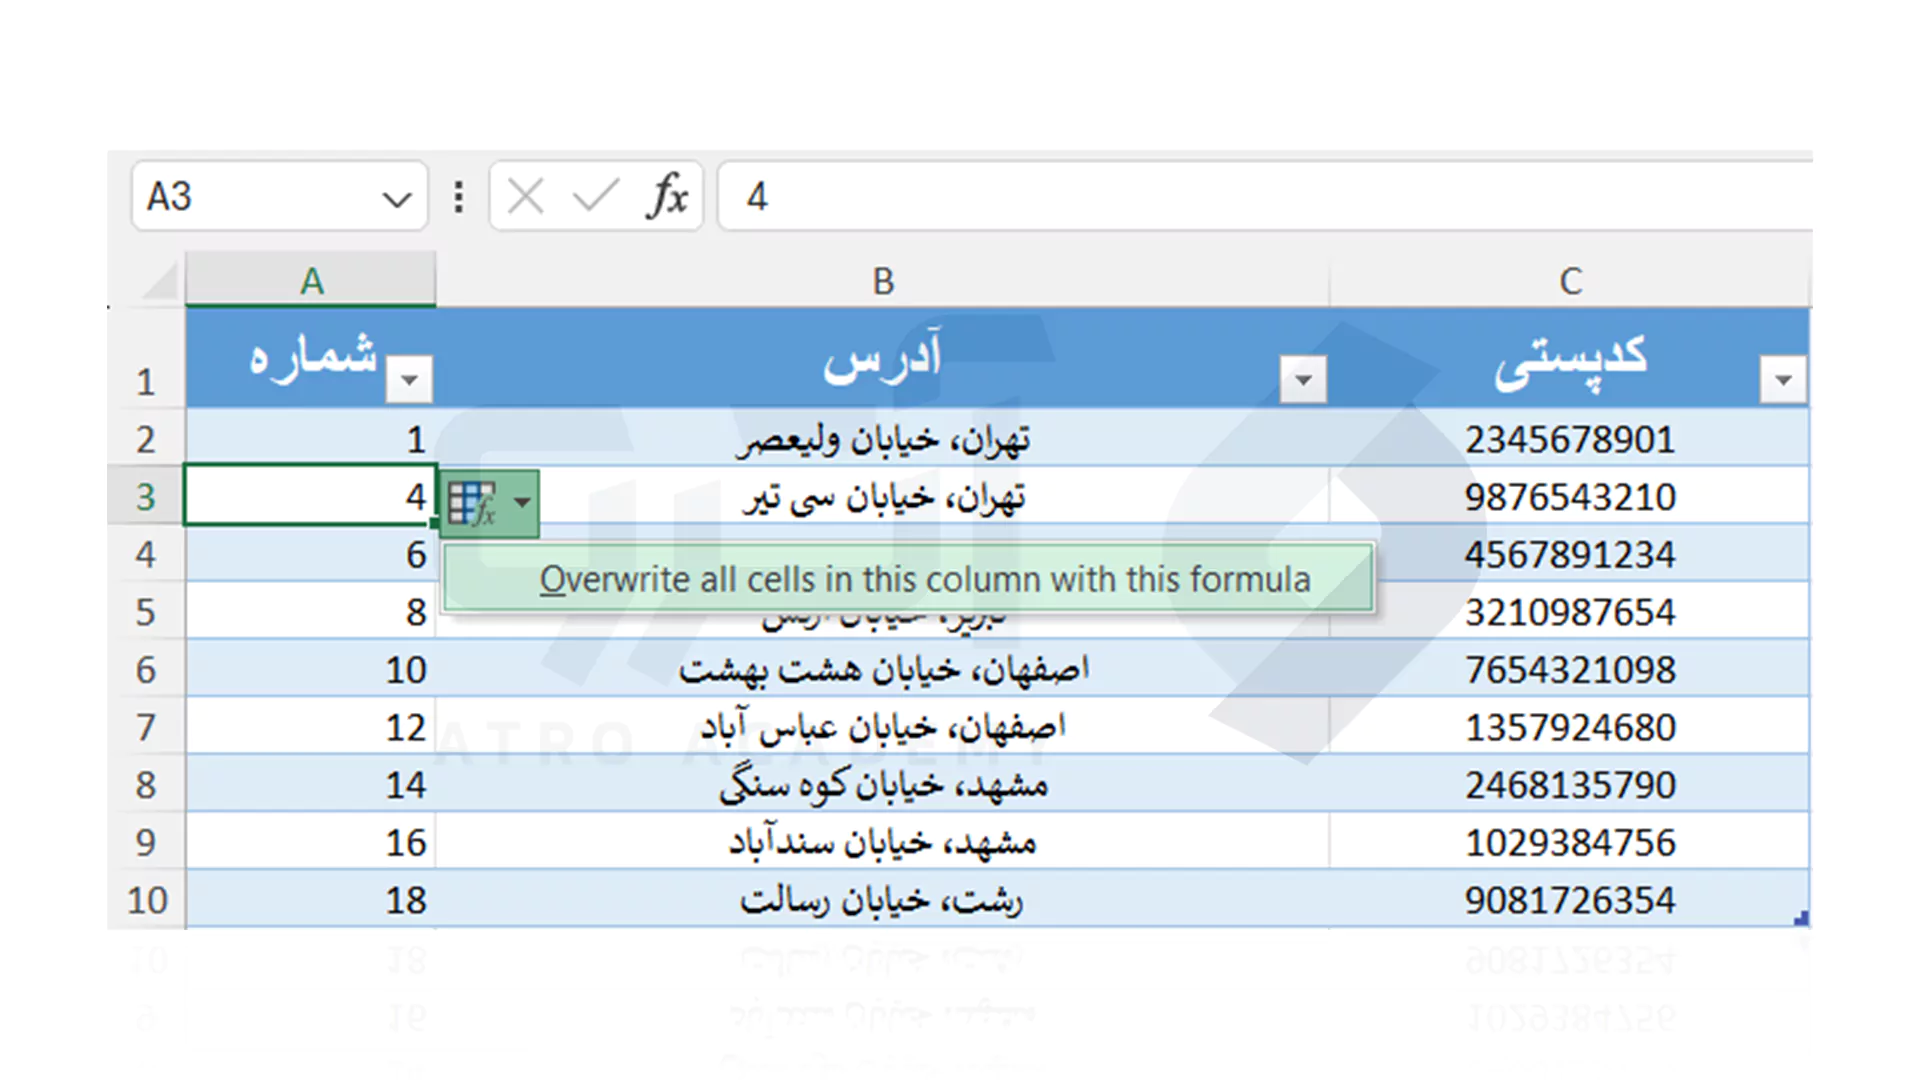Screen dimensions: 1920x1080
Task: Select postal code 1357924680
Action: pyautogui.click(x=1570, y=727)
